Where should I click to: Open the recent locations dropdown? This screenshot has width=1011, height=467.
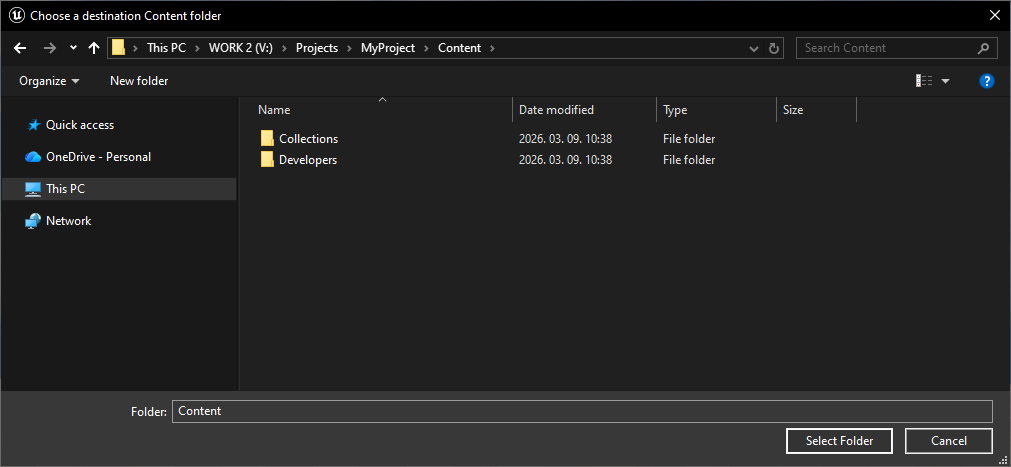tap(73, 48)
